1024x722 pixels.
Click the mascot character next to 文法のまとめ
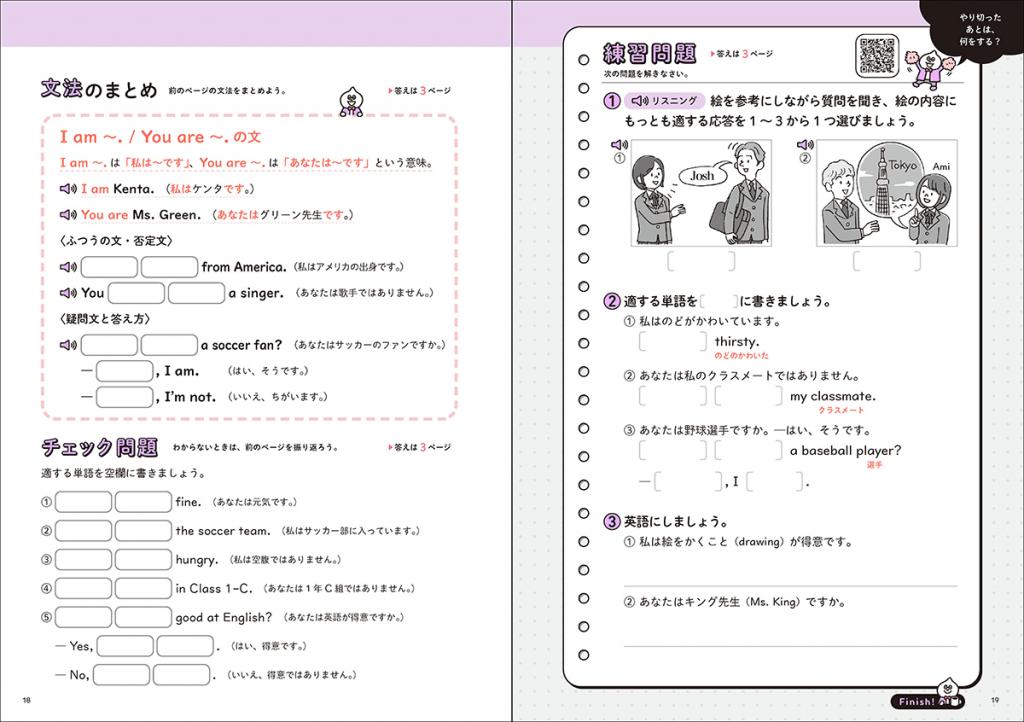(x=351, y=101)
